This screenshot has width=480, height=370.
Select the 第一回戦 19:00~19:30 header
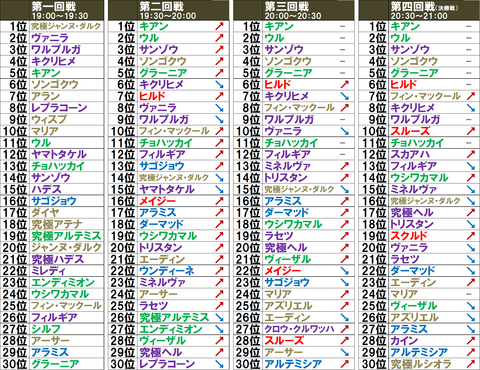[x=52, y=10]
